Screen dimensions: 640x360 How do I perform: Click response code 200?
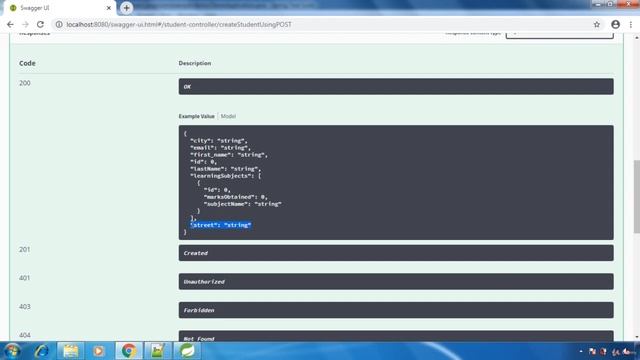(24, 83)
